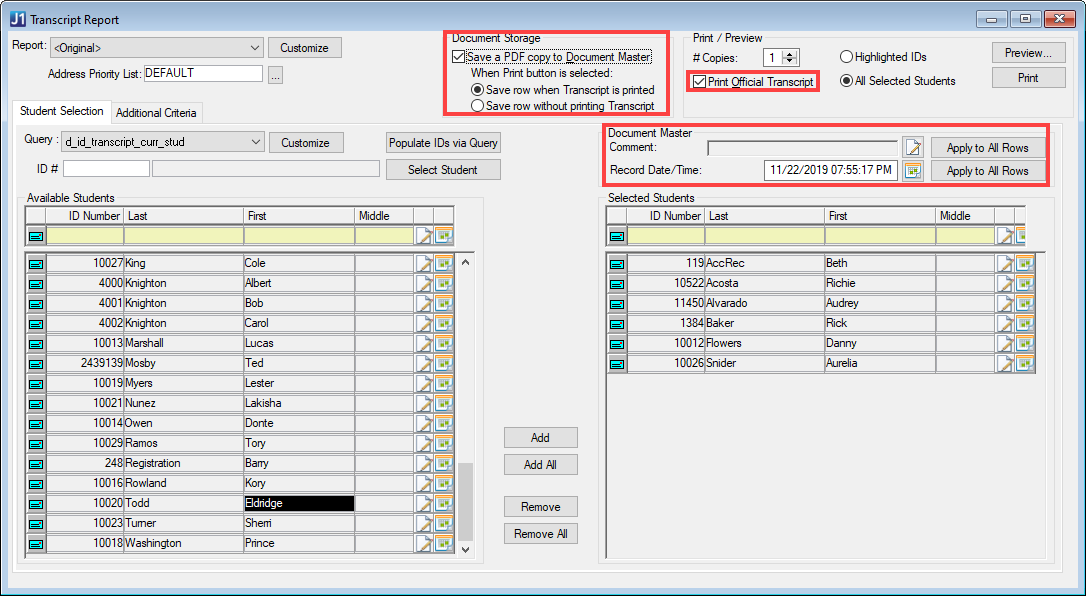Image resolution: width=1086 pixels, height=596 pixels.
Task: Open the calendar icon in Acosta Richie's row
Action: (1024, 283)
